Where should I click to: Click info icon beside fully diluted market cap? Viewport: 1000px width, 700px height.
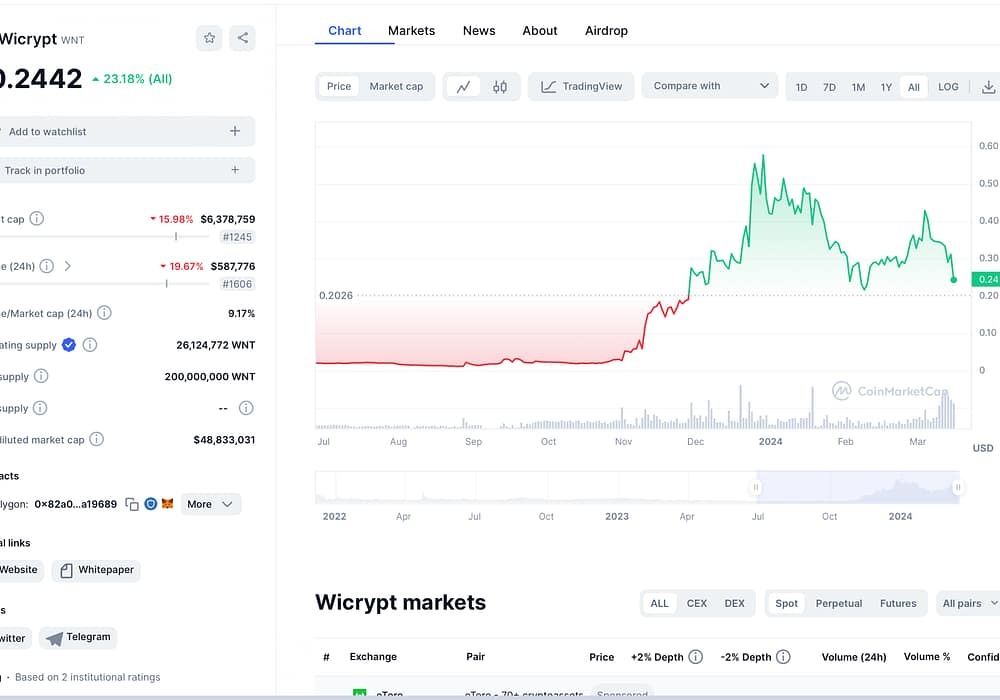[97, 439]
